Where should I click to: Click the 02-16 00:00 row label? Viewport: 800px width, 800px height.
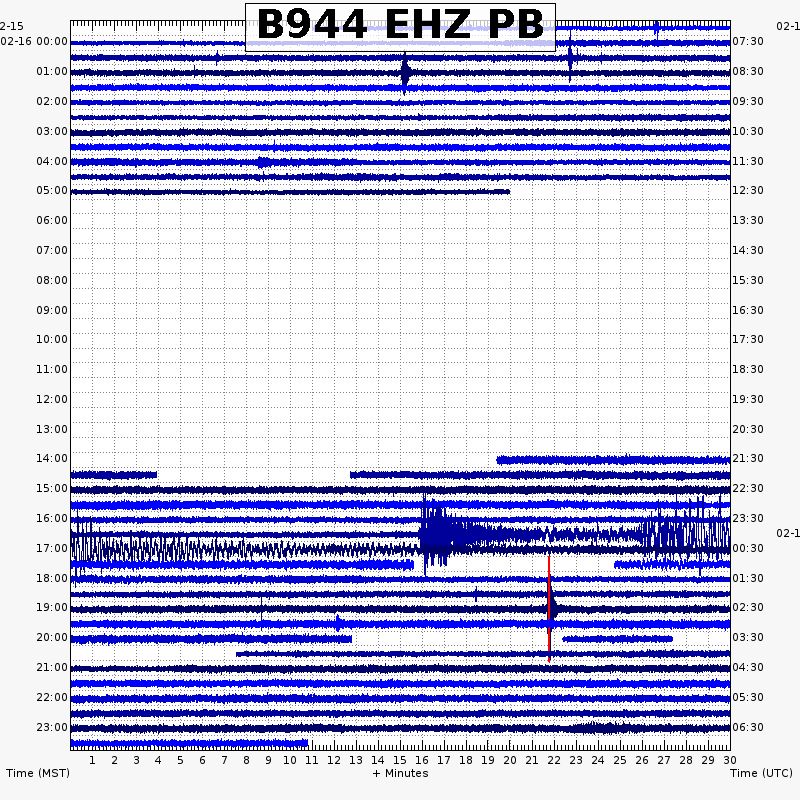(x=34, y=41)
